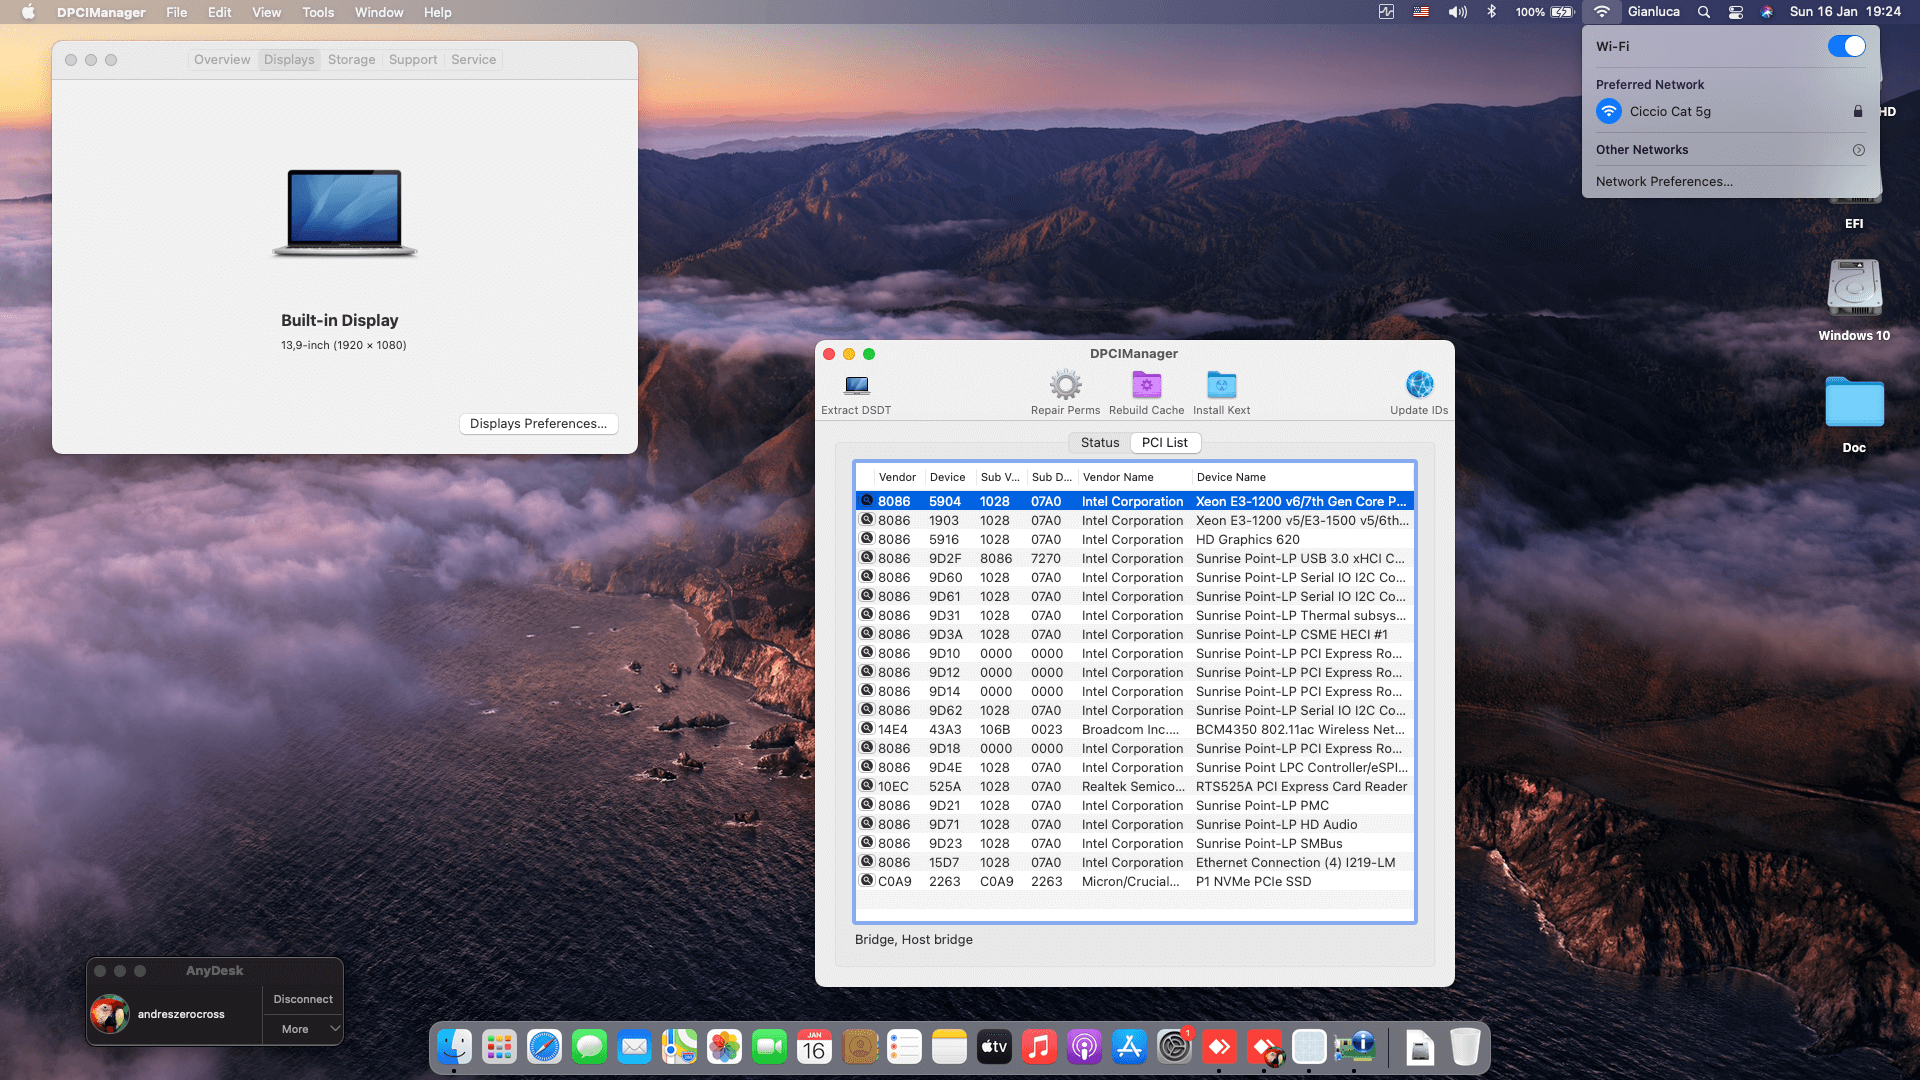The height and width of the screenshot is (1080, 1920).
Task: Open Control Center in menu bar
Action: click(1736, 12)
